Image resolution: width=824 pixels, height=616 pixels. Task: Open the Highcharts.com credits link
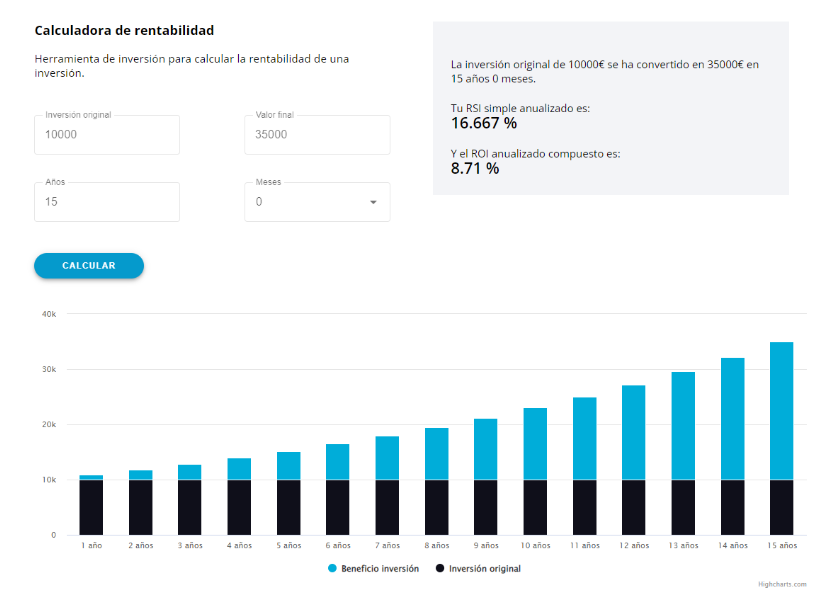pyautogui.click(x=782, y=584)
